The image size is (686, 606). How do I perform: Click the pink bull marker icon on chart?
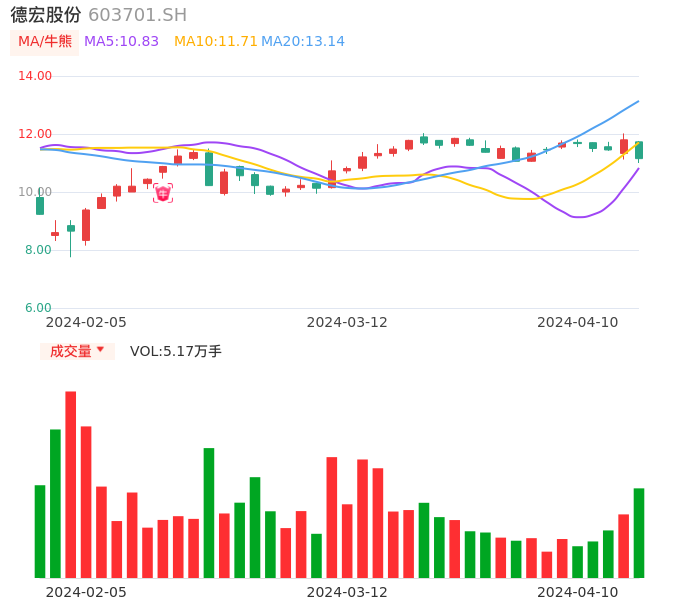(x=163, y=193)
